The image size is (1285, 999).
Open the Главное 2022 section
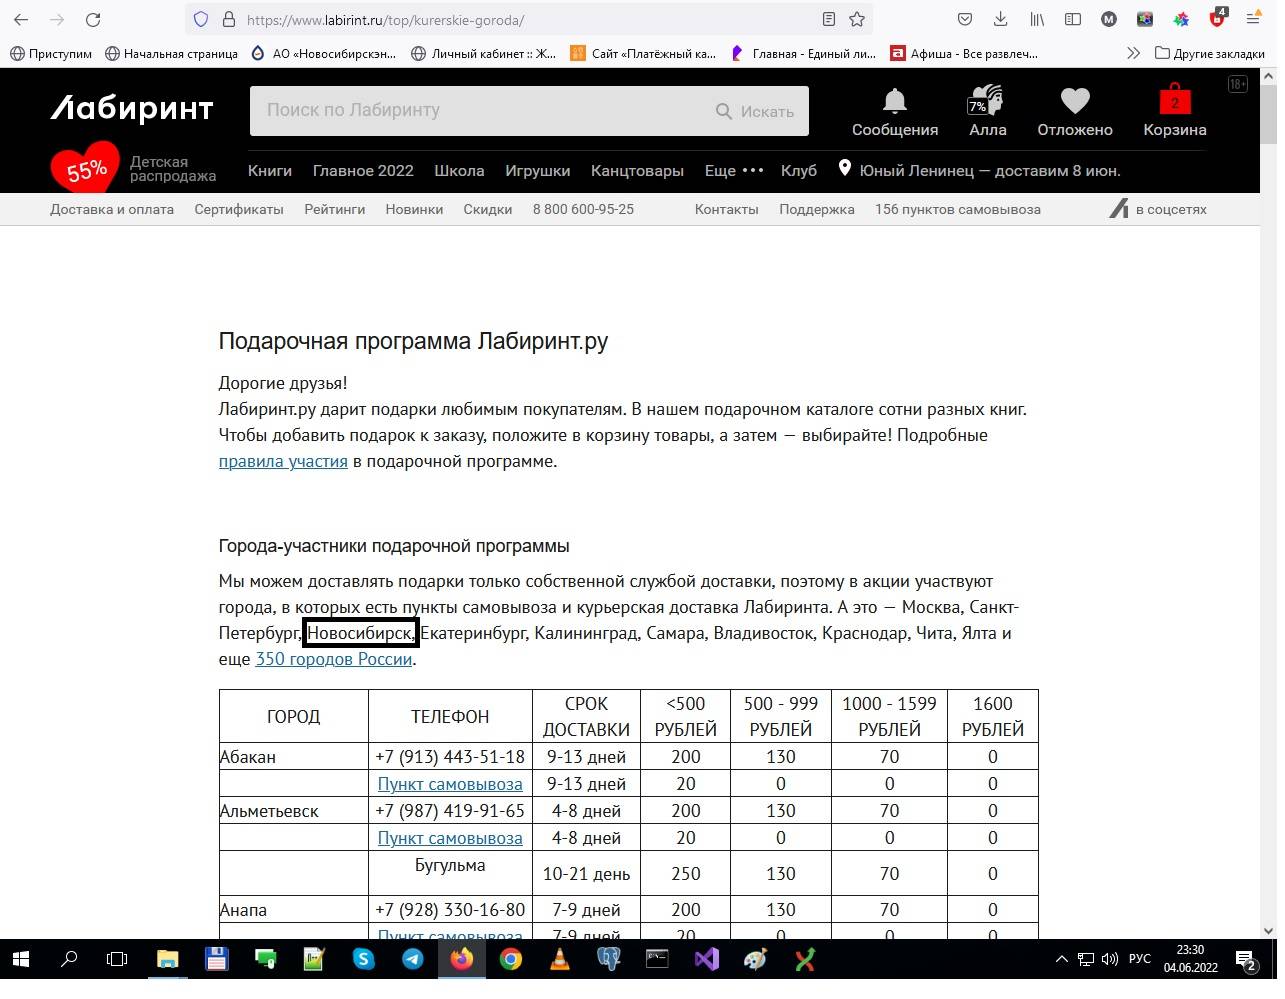coord(363,170)
